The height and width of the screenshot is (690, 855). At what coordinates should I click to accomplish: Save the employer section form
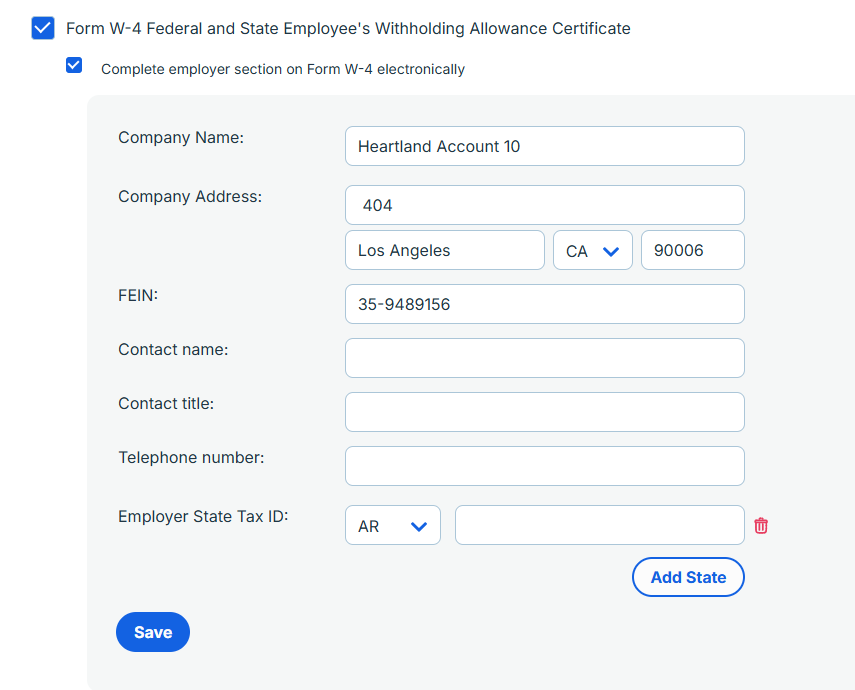pyautogui.click(x=153, y=632)
